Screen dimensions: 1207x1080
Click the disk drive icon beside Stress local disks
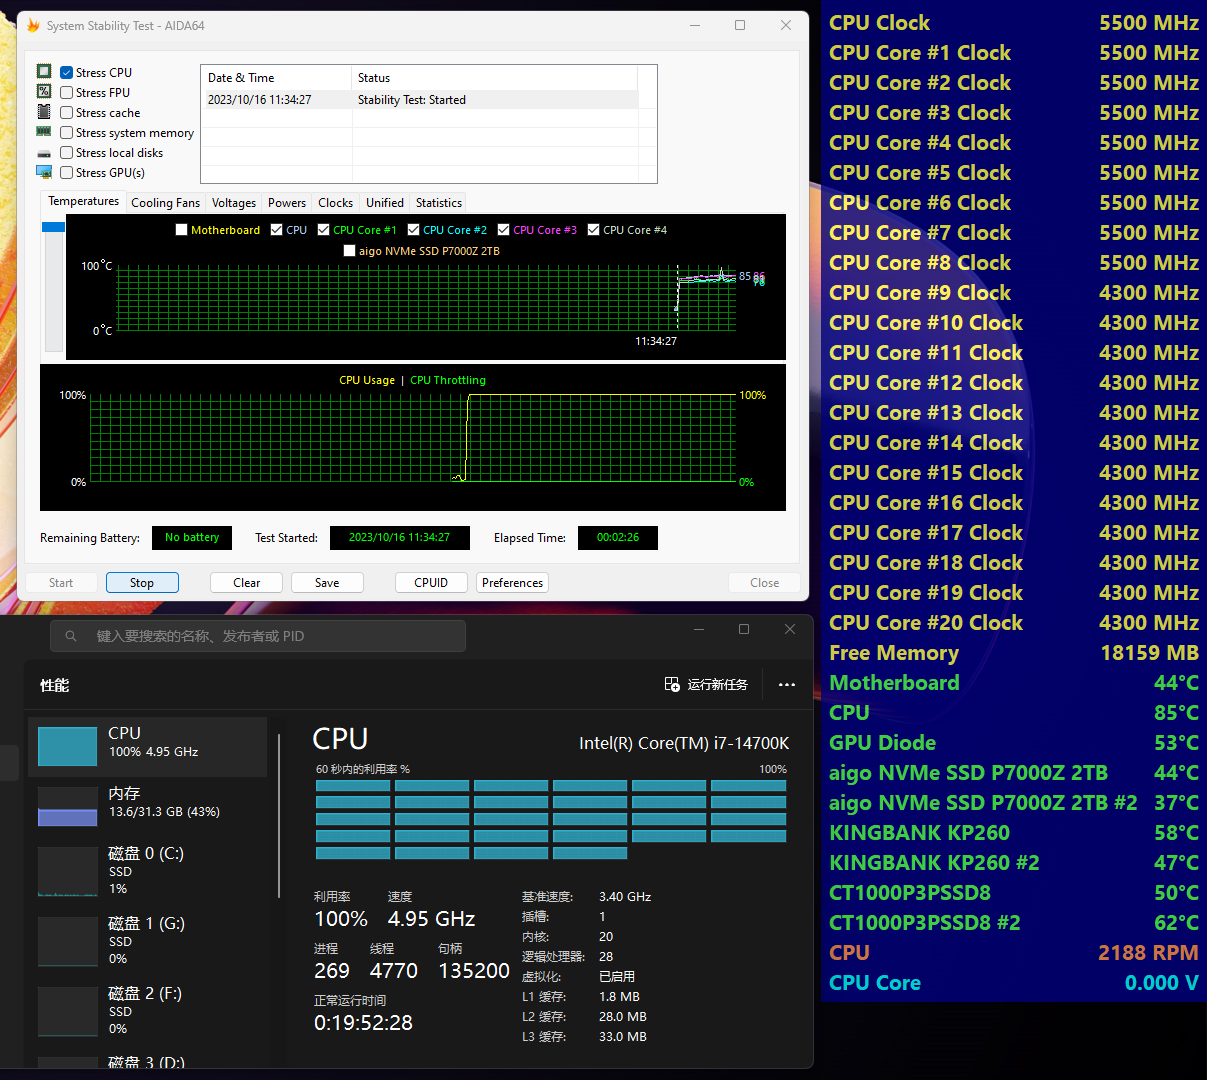[44, 153]
